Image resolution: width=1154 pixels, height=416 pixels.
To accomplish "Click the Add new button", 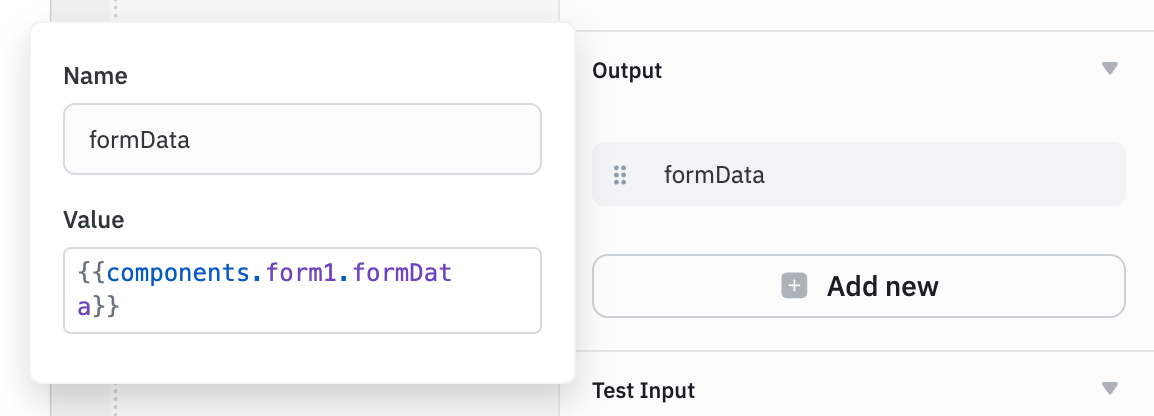I will [858, 287].
